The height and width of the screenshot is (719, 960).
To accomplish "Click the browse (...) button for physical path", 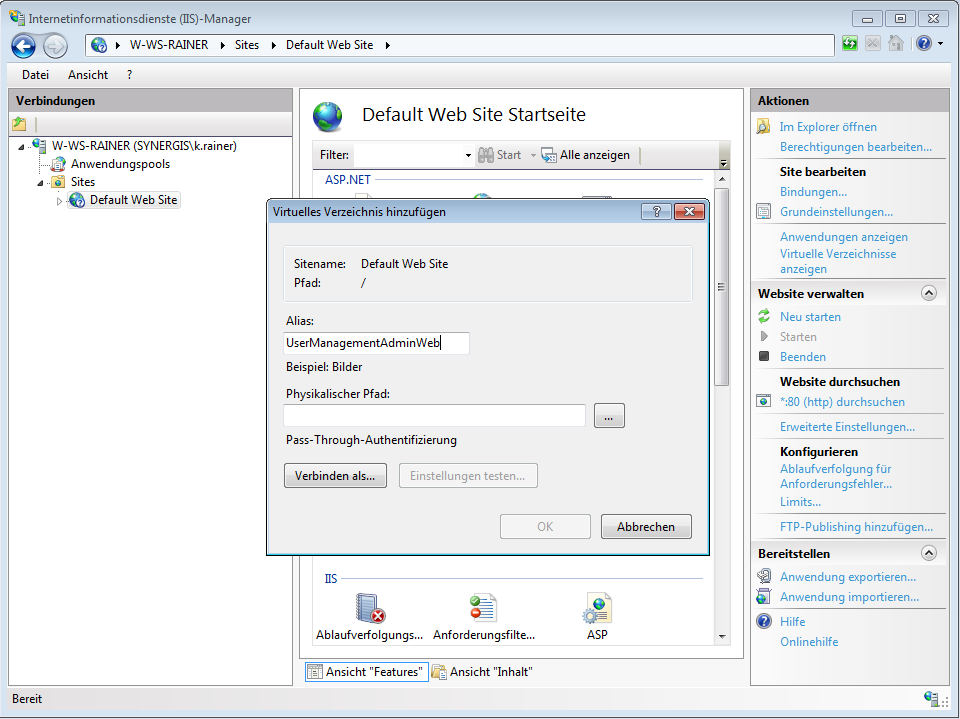I will [609, 417].
